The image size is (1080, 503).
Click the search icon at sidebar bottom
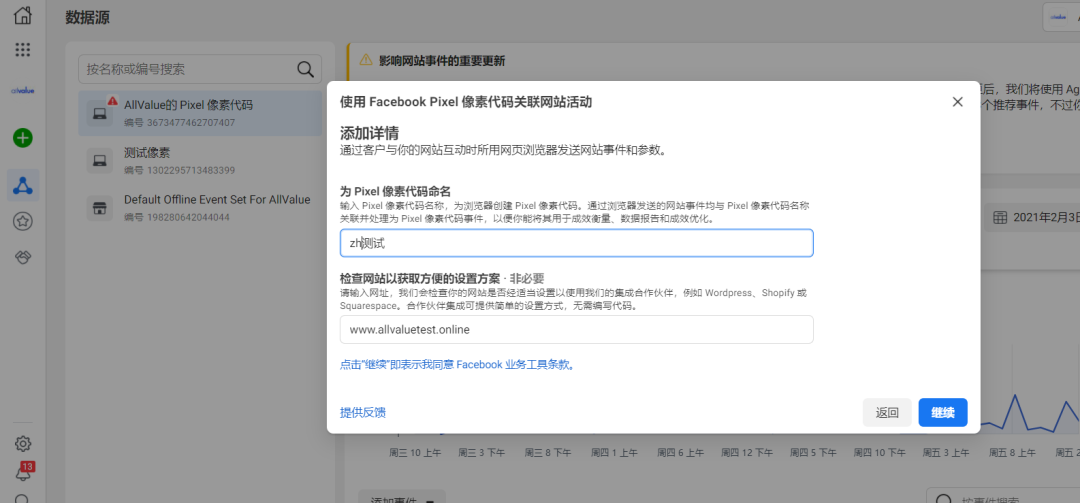click(x=23, y=500)
